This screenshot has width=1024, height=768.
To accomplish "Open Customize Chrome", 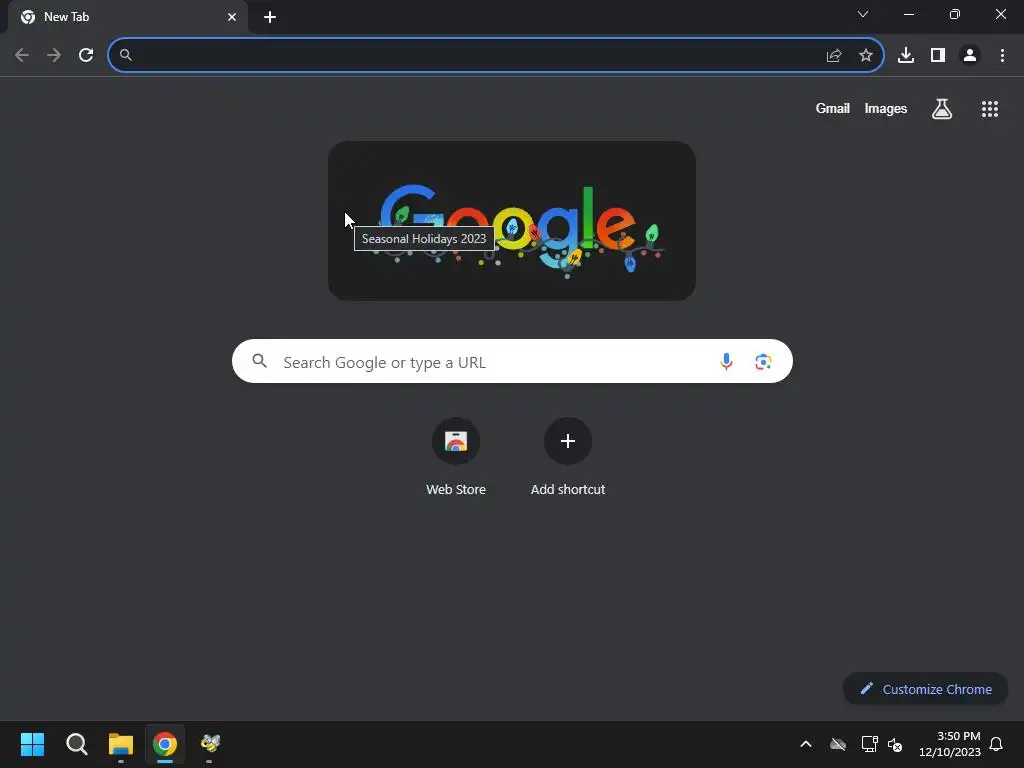I will click(925, 689).
